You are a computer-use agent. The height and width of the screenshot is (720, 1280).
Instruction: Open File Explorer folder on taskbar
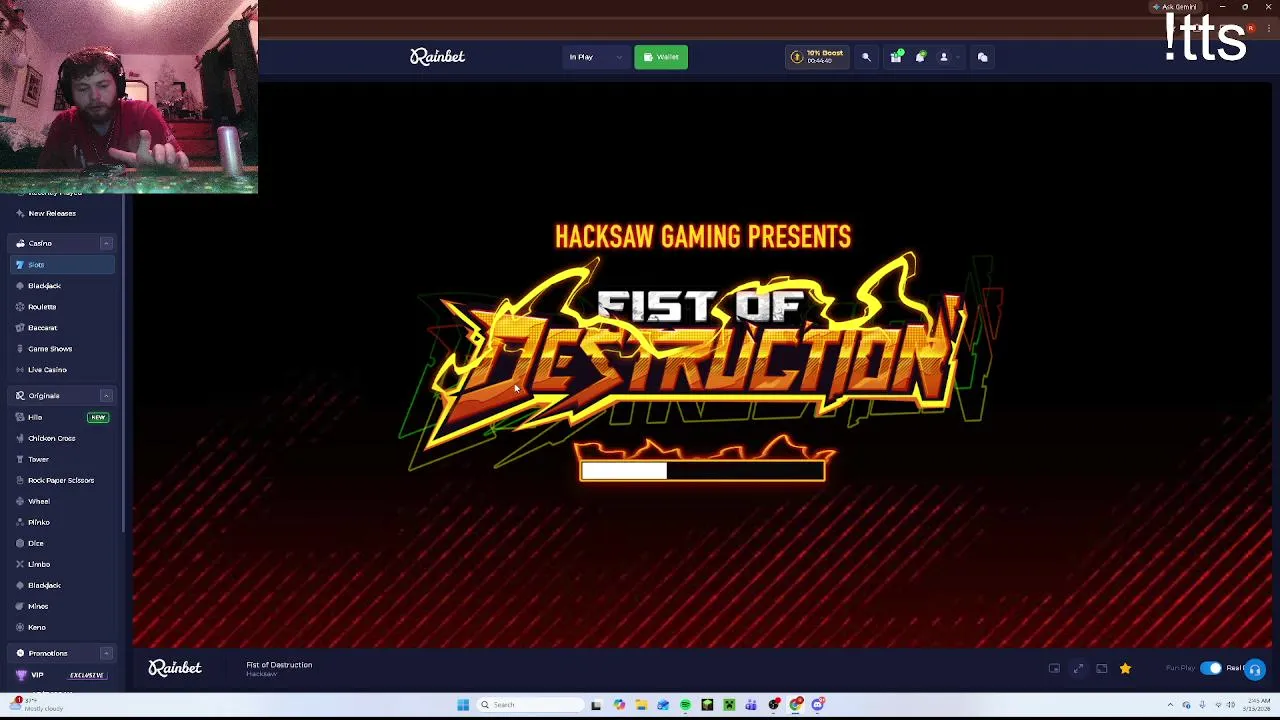pos(641,705)
